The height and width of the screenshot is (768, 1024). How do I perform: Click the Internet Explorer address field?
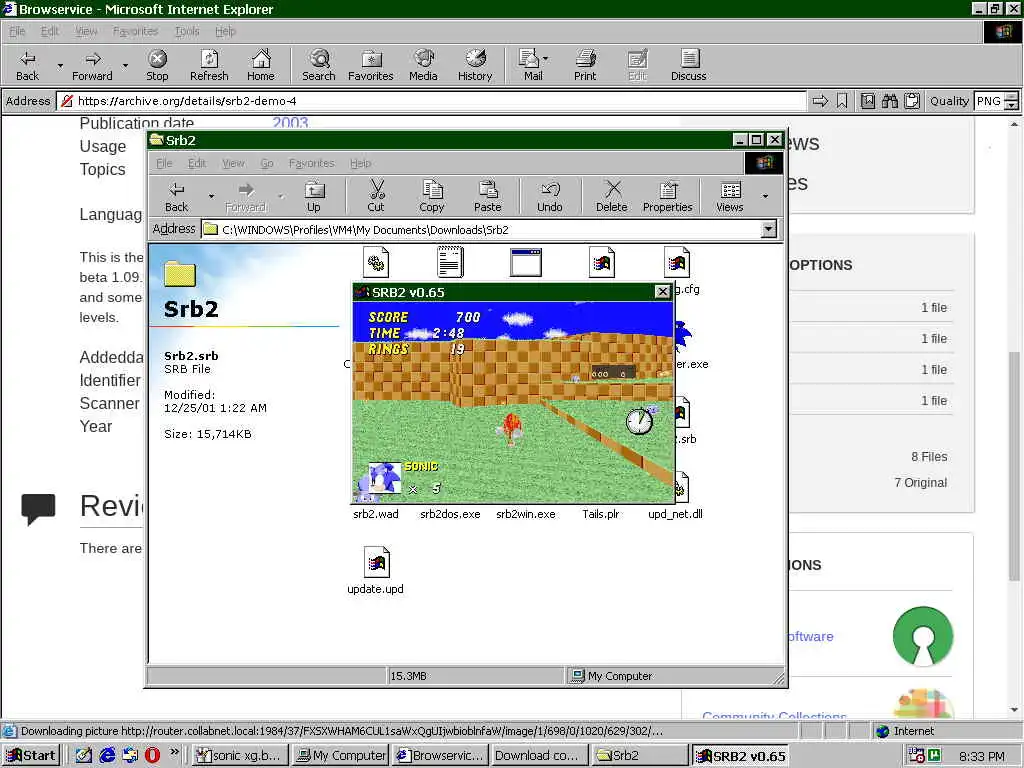pyautogui.click(x=431, y=101)
